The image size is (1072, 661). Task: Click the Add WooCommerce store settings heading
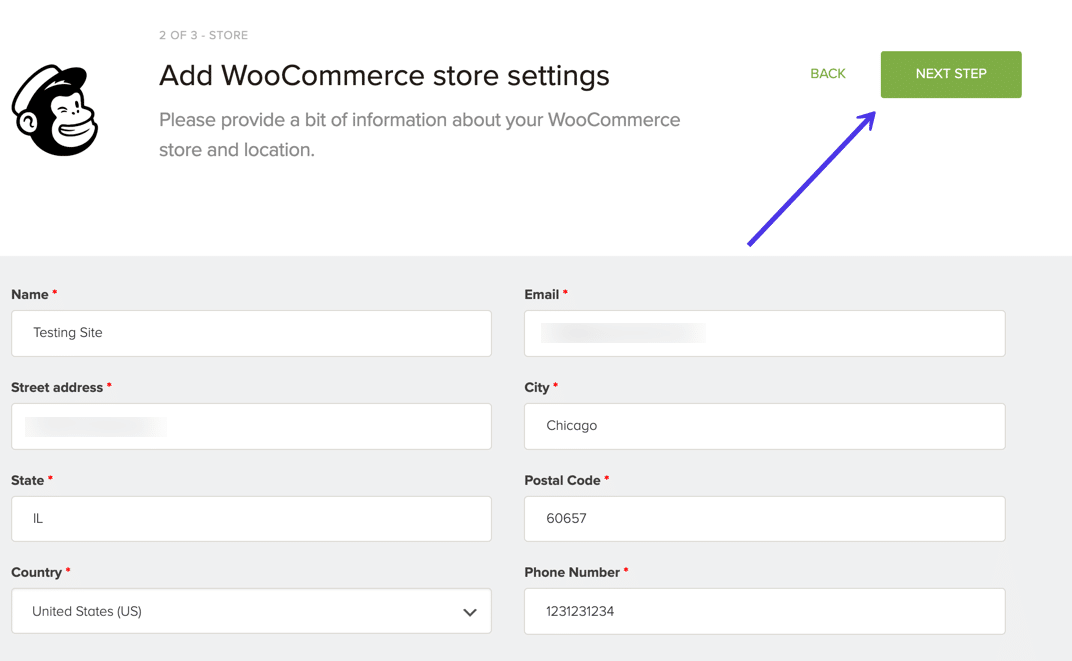pos(384,75)
